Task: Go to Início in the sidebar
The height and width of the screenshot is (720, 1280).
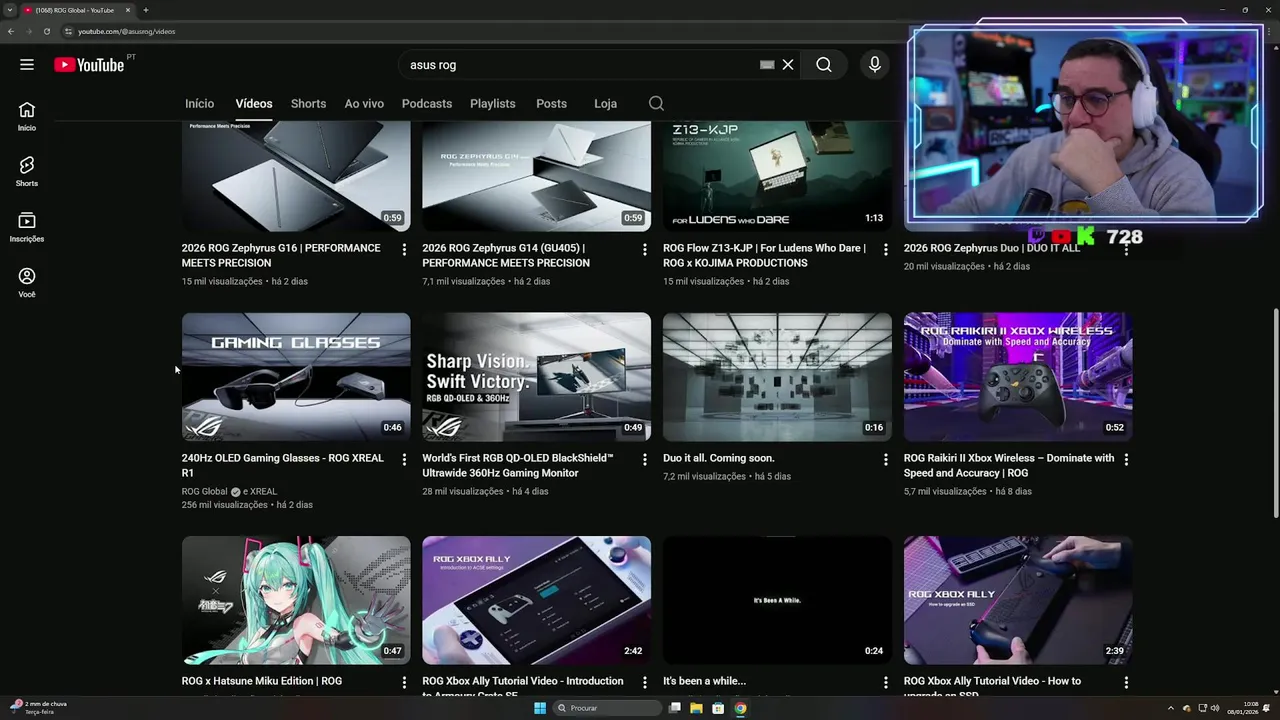Action: 27,116
